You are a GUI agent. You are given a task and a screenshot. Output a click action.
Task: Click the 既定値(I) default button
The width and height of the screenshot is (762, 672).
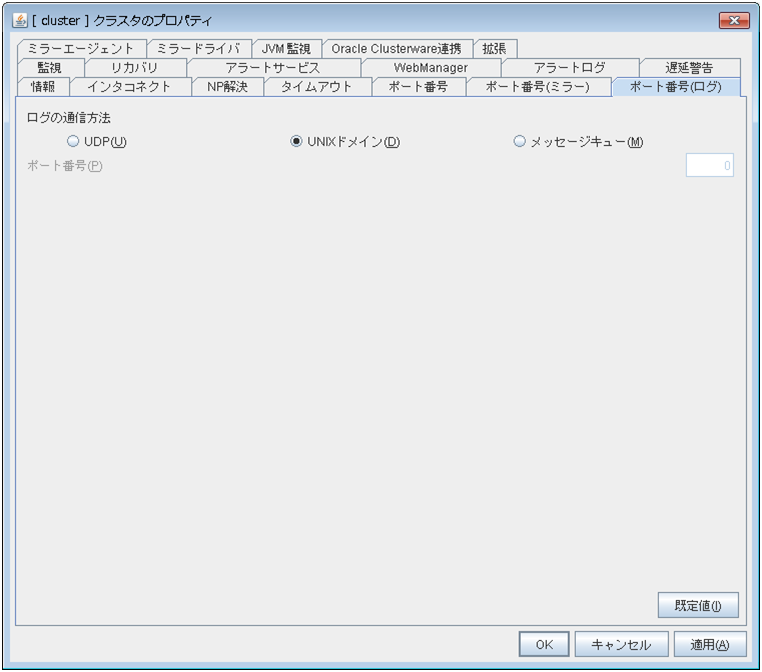pyautogui.click(x=698, y=605)
